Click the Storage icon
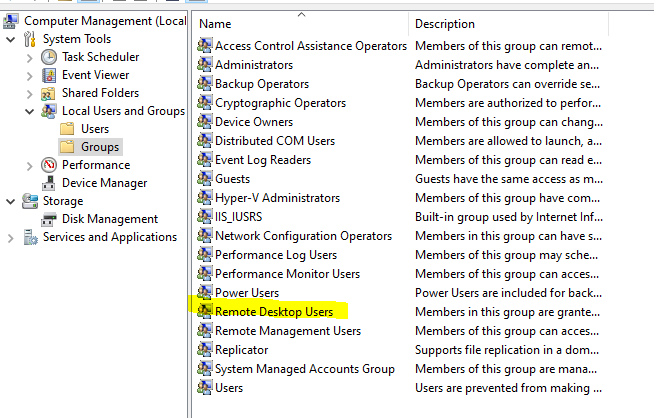This screenshot has width=654, height=418. [x=30, y=201]
